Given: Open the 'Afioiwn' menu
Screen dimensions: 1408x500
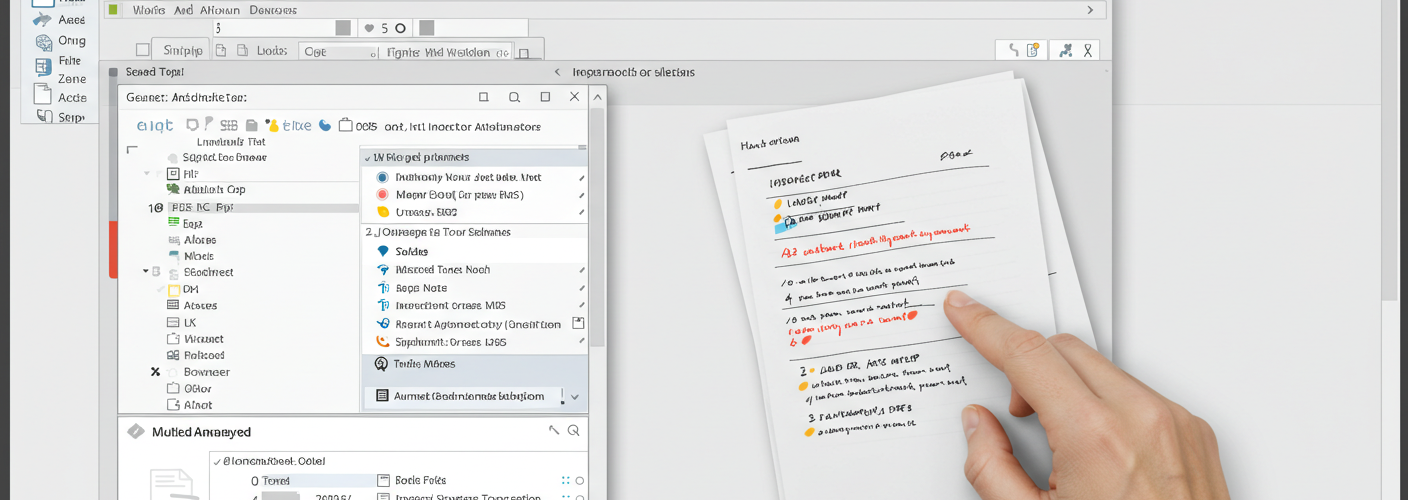Looking at the screenshot, I should (220, 10).
